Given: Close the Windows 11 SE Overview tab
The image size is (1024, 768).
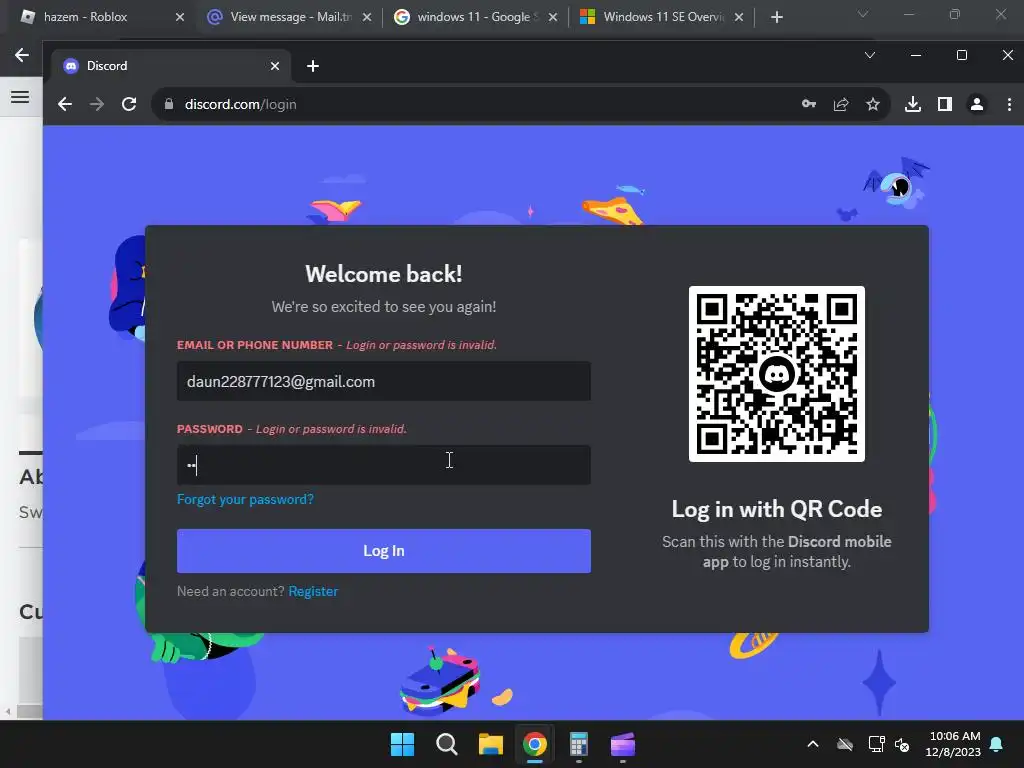Looking at the screenshot, I should click(739, 18).
